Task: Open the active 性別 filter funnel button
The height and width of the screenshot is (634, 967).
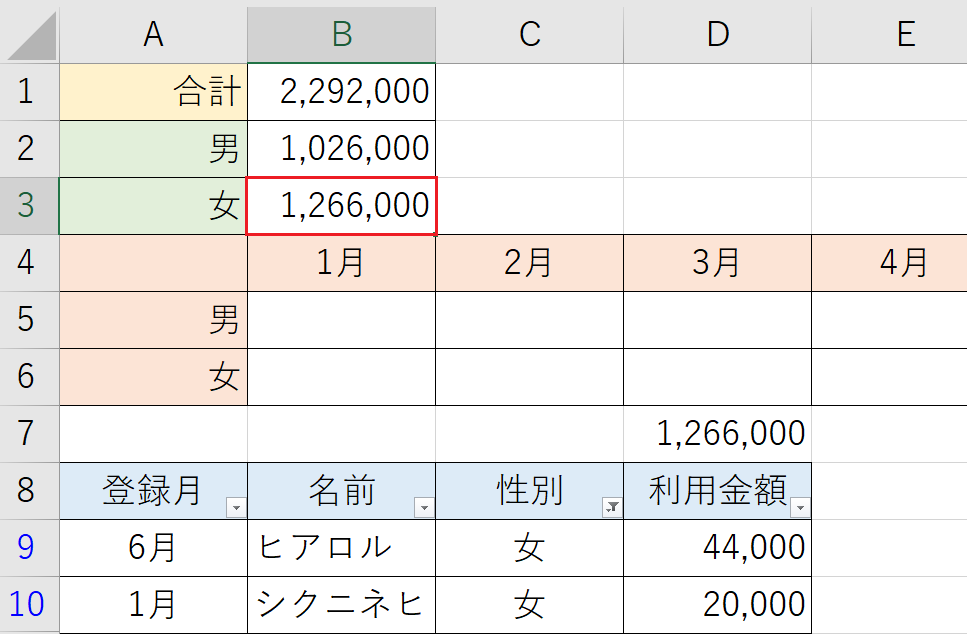Action: (x=612, y=508)
